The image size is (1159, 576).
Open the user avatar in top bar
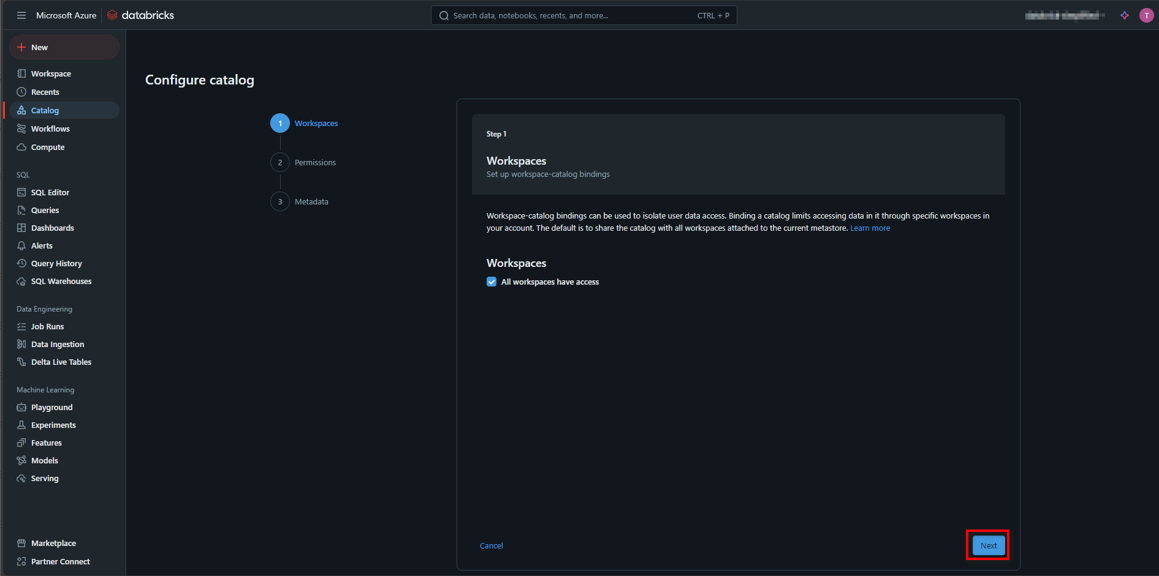1146,16
